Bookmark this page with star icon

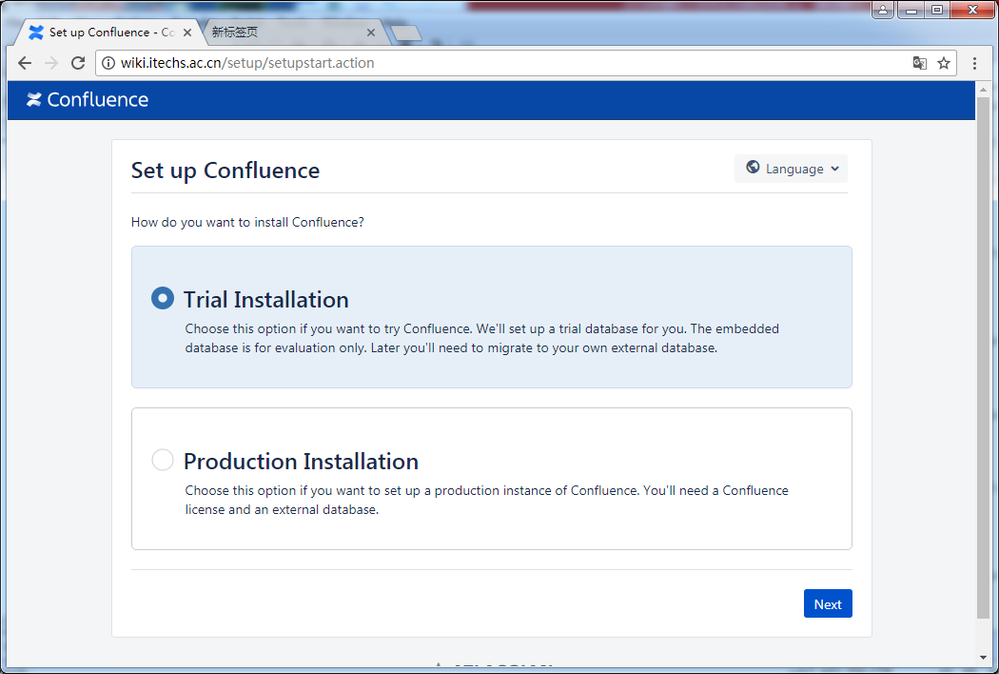coord(944,63)
